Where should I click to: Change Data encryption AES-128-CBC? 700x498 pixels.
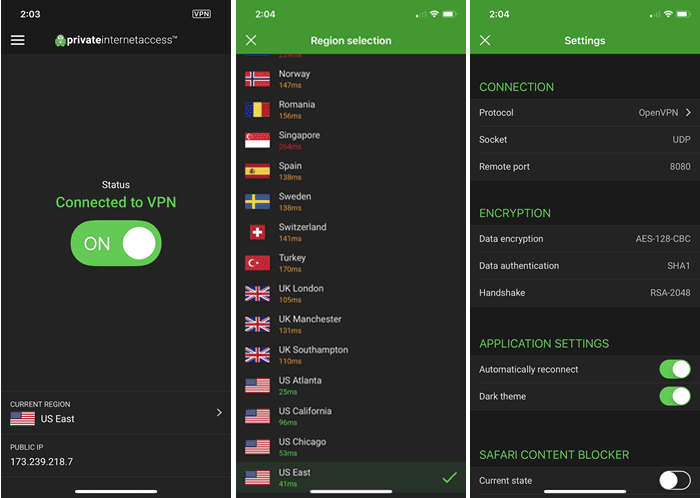pos(585,239)
